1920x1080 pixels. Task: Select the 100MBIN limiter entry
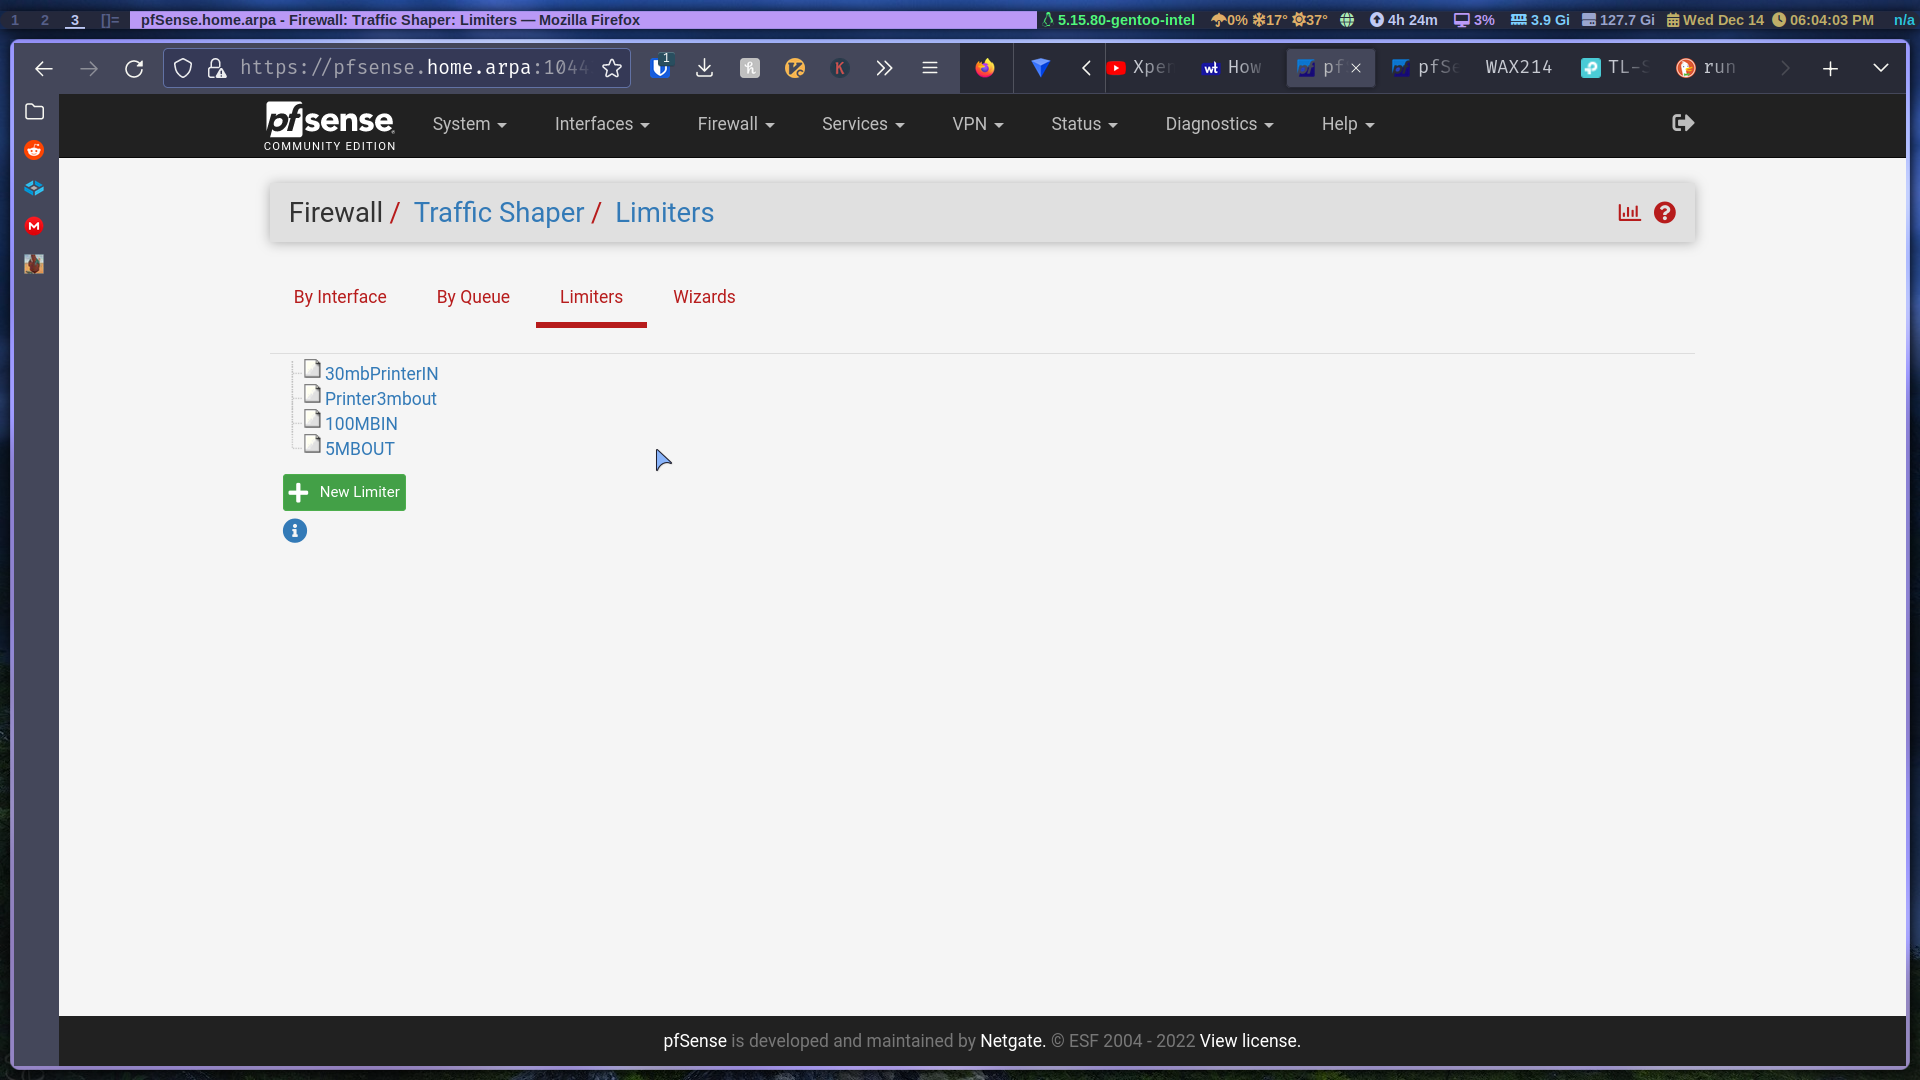pyautogui.click(x=360, y=423)
